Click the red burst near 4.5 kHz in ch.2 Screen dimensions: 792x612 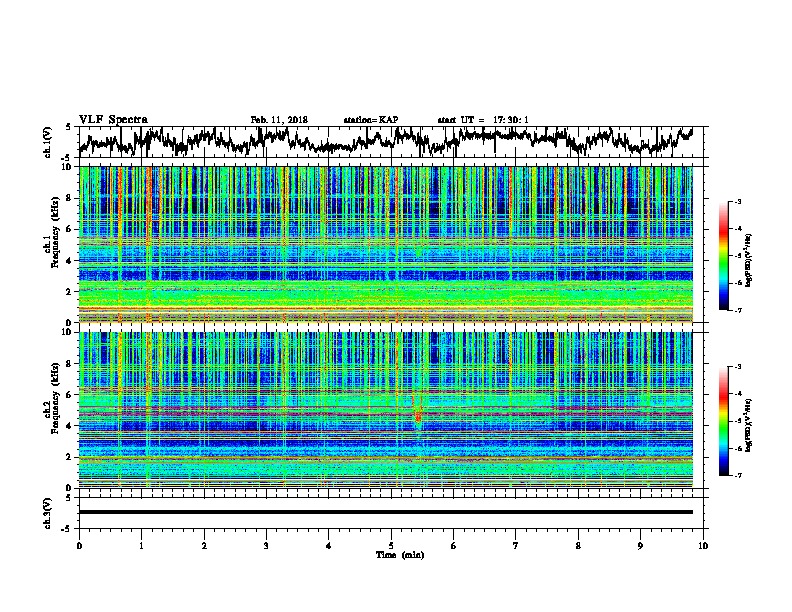point(418,417)
